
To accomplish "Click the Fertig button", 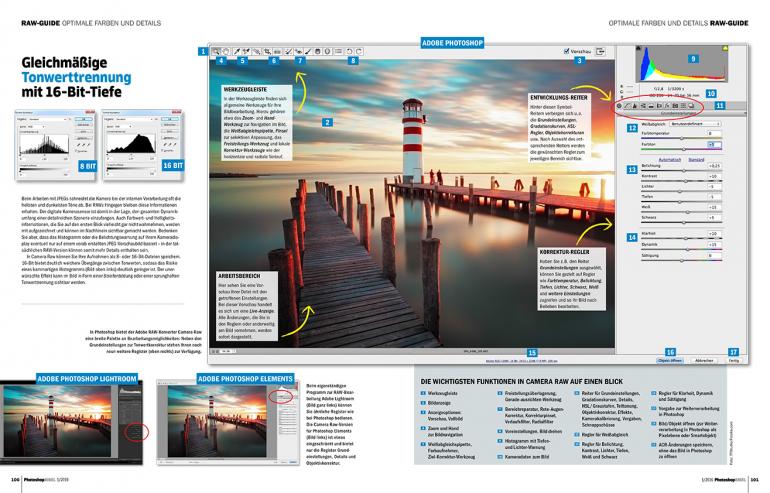I will tap(734, 360).
